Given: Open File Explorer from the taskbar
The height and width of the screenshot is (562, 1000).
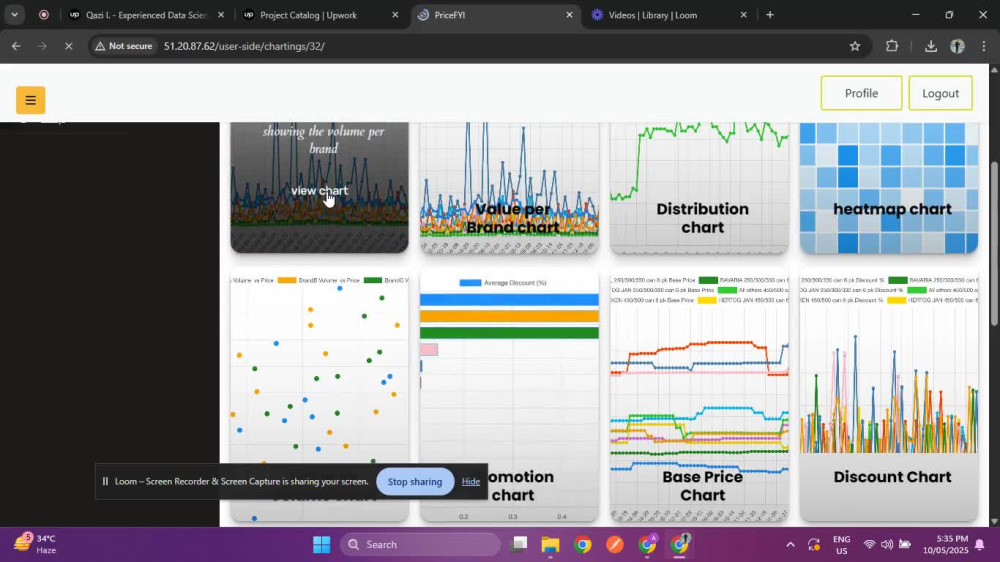Looking at the screenshot, I should 550,544.
